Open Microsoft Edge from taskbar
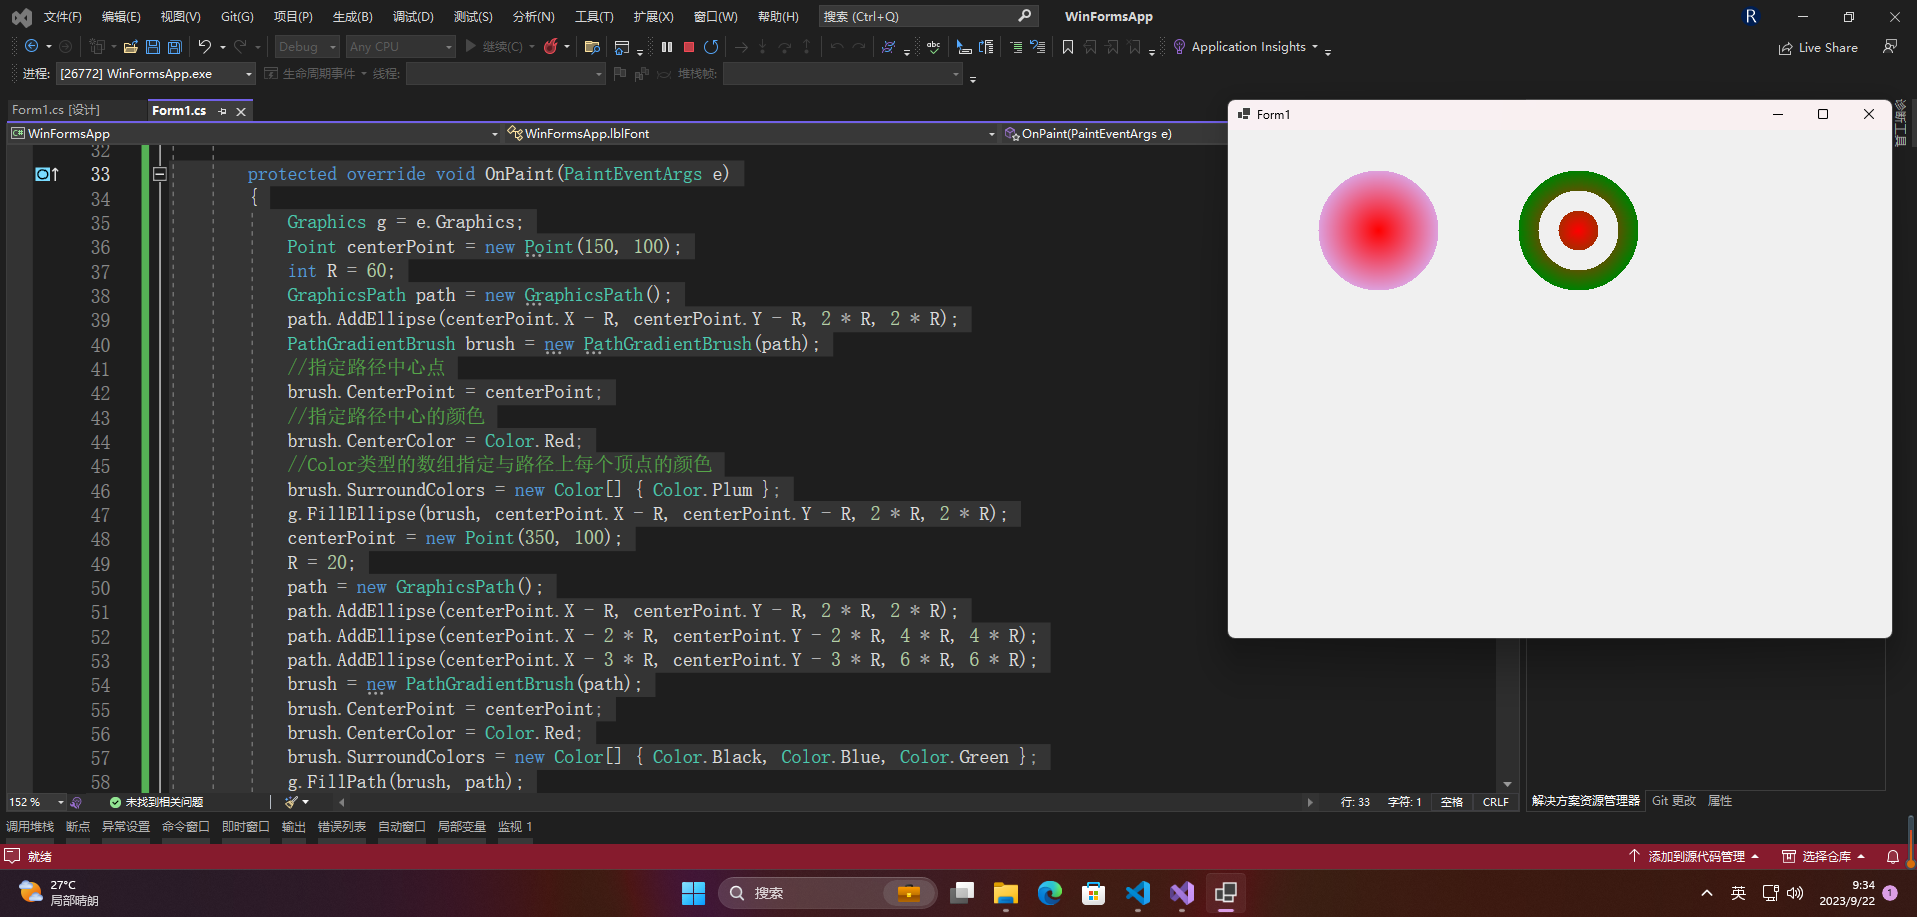The height and width of the screenshot is (917, 1917). click(x=1050, y=893)
